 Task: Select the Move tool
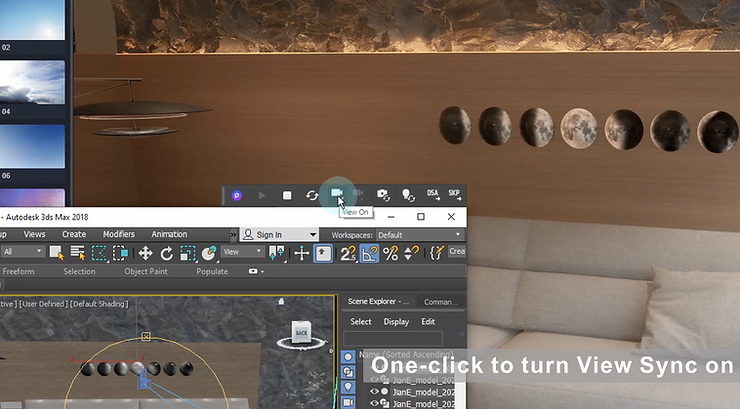pyautogui.click(x=145, y=253)
